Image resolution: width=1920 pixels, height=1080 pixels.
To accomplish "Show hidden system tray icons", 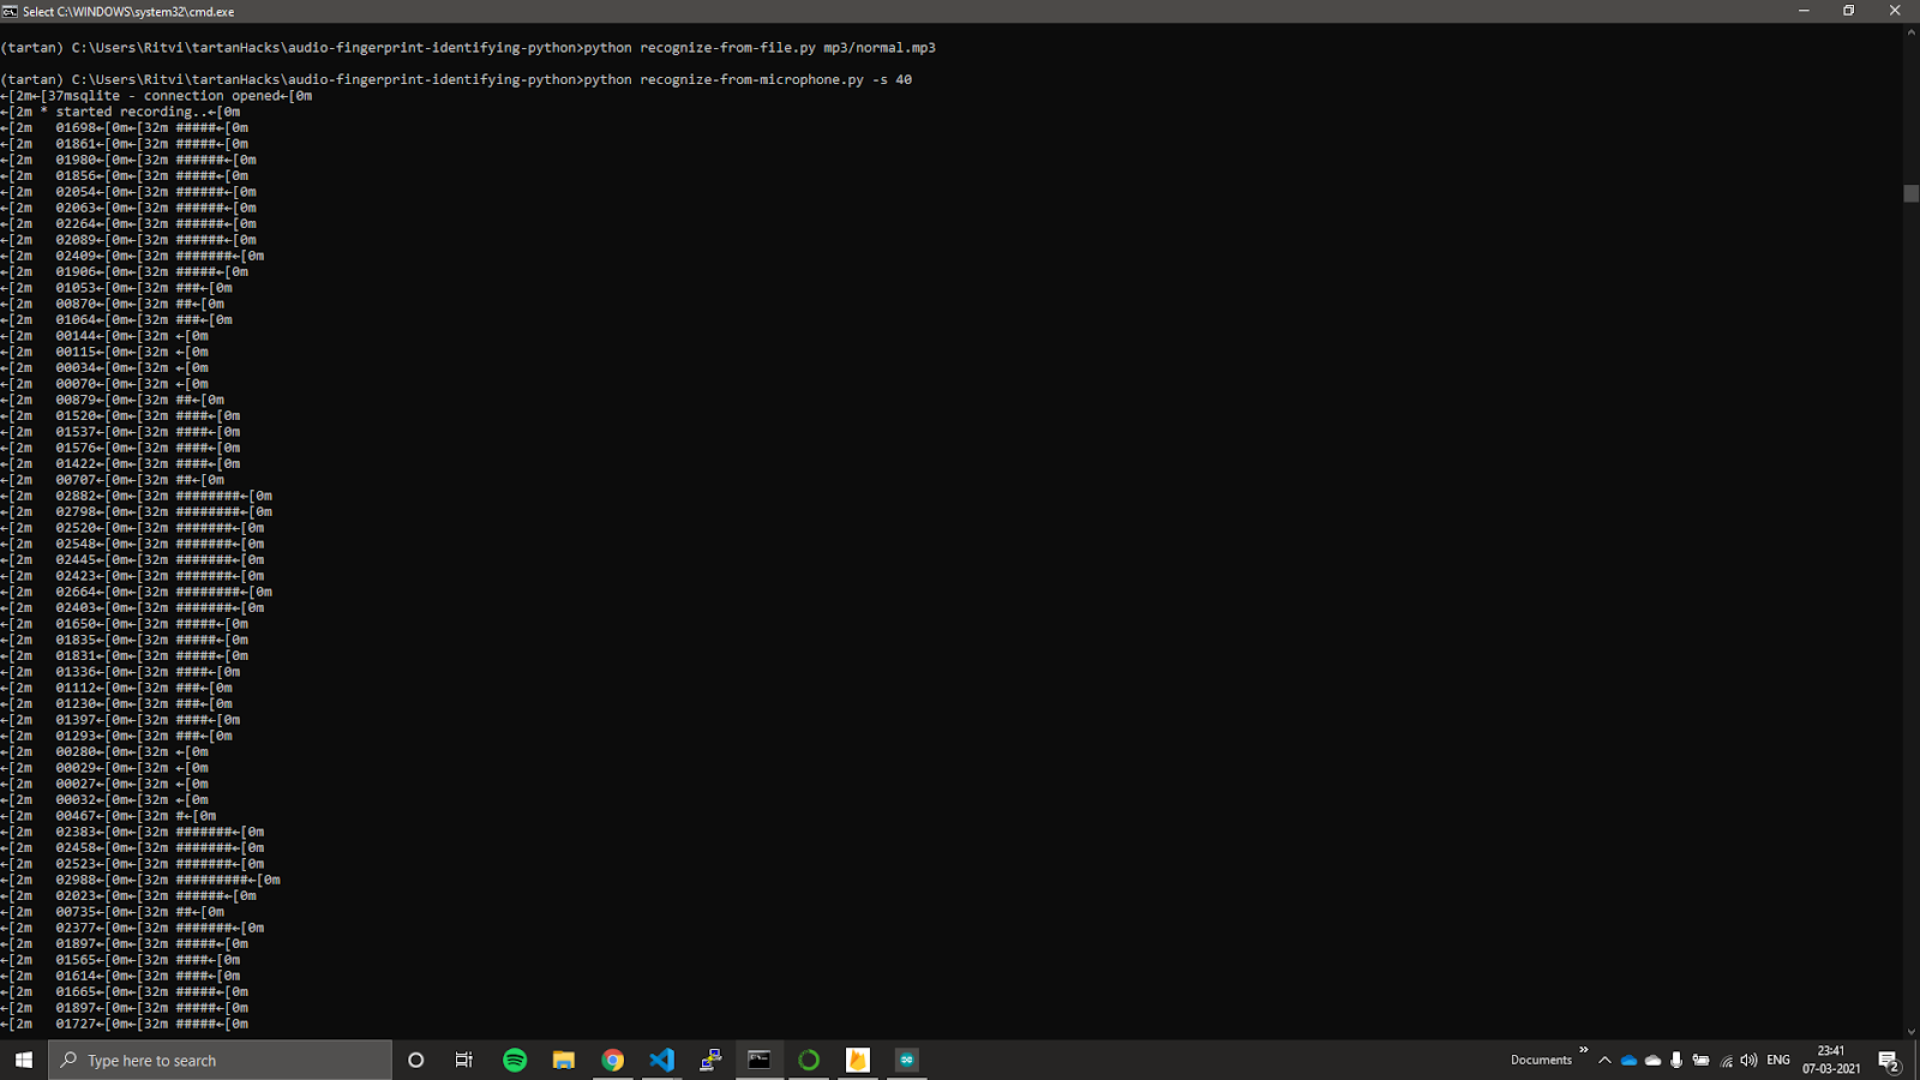I will tap(1605, 1060).
